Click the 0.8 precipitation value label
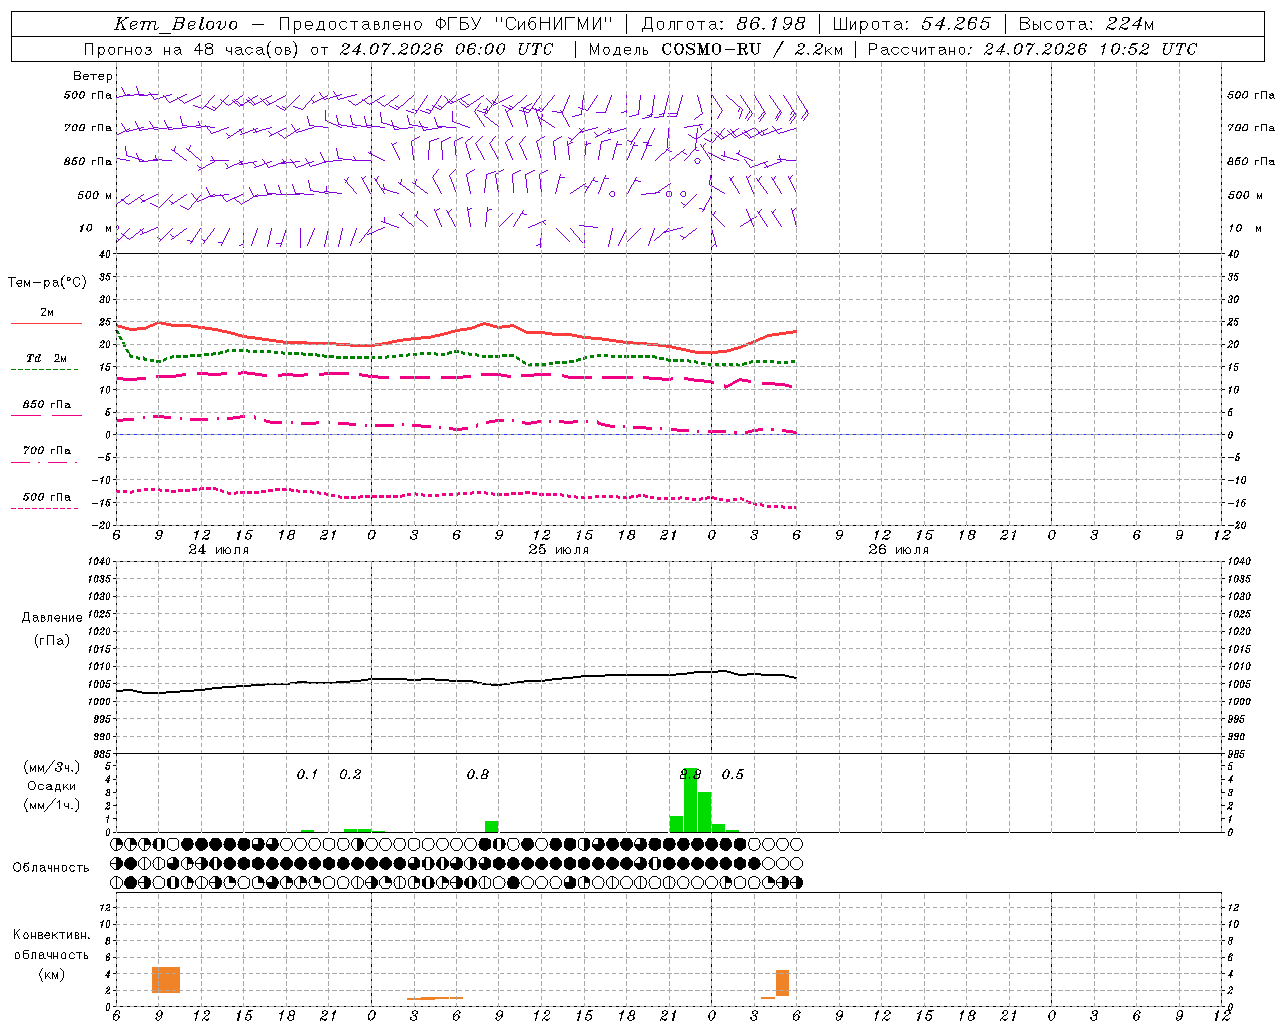Image resolution: width=1280 pixels, height=1024 pixels. pos(478,774)
